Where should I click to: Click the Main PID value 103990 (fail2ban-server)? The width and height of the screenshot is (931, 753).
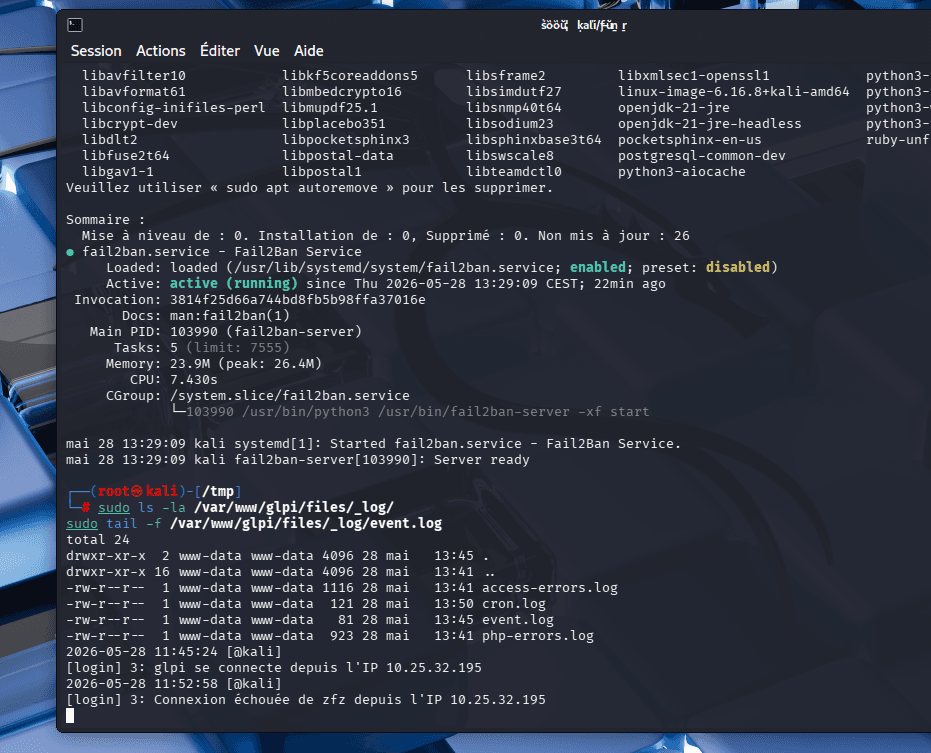tap(265, 331)
